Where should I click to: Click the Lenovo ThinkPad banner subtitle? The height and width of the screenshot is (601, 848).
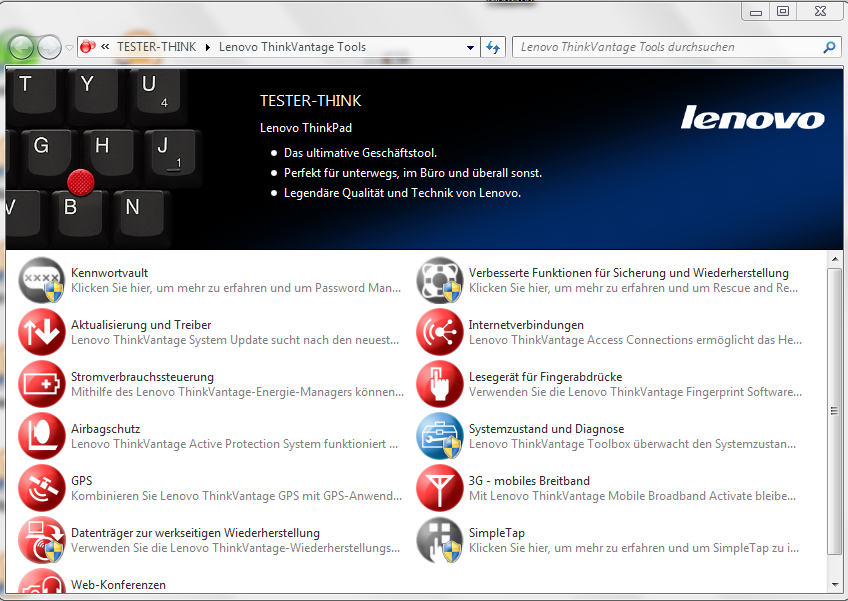point(306,128)
